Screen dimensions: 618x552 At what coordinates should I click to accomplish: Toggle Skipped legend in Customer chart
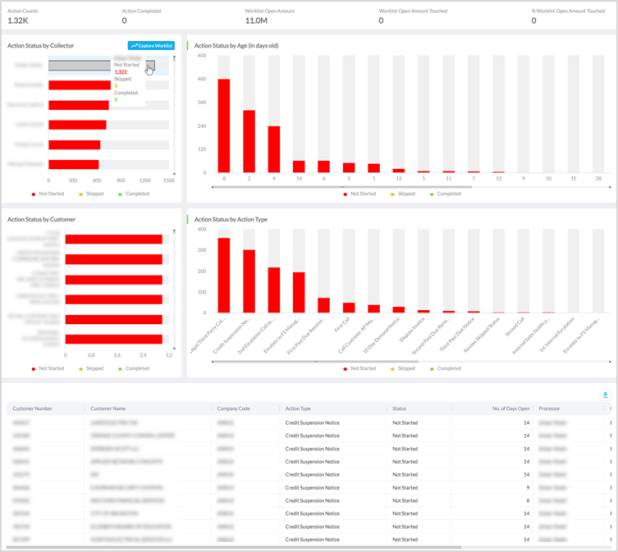[91, 368]
